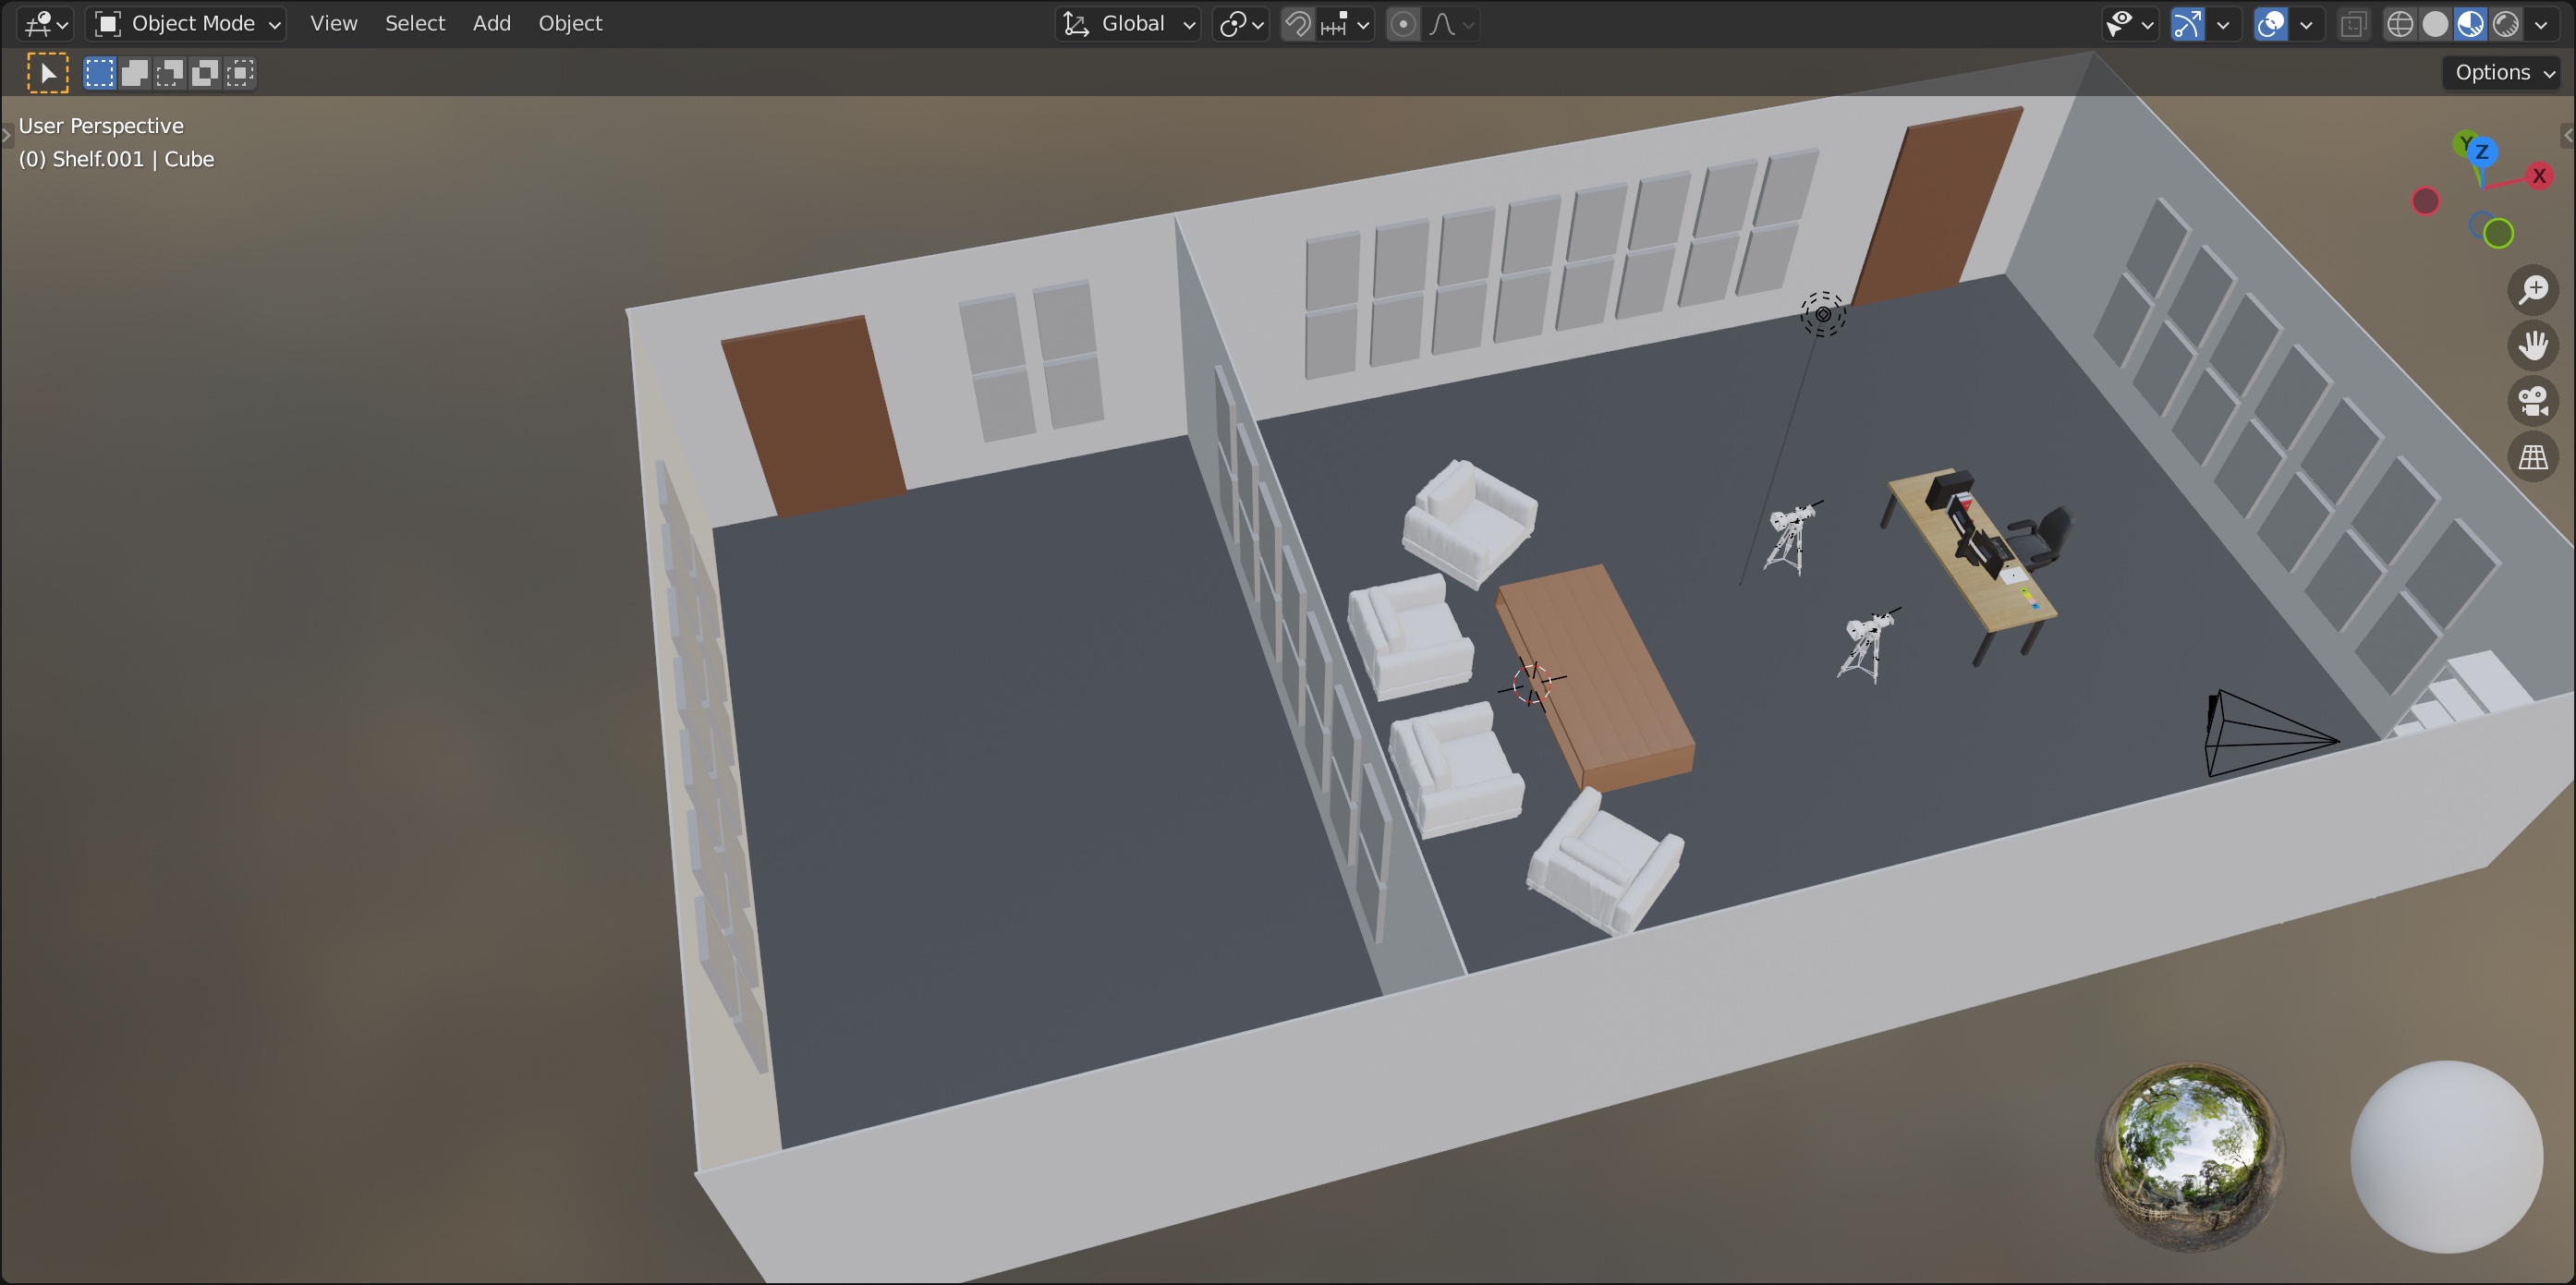Toggle proportional editing
The width and height of the screenshot is (2576, 1285).
[1403, 24]
